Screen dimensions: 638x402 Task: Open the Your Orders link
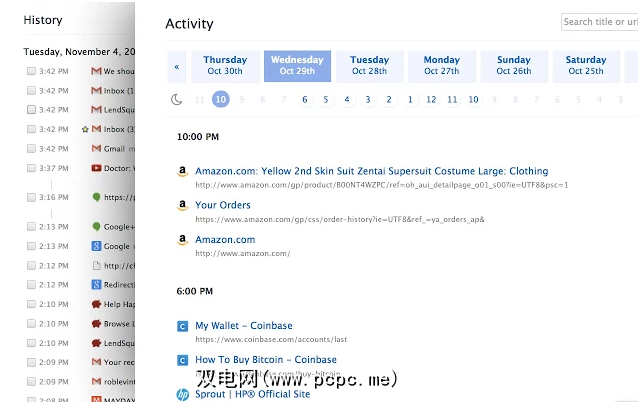pos(223,205)
